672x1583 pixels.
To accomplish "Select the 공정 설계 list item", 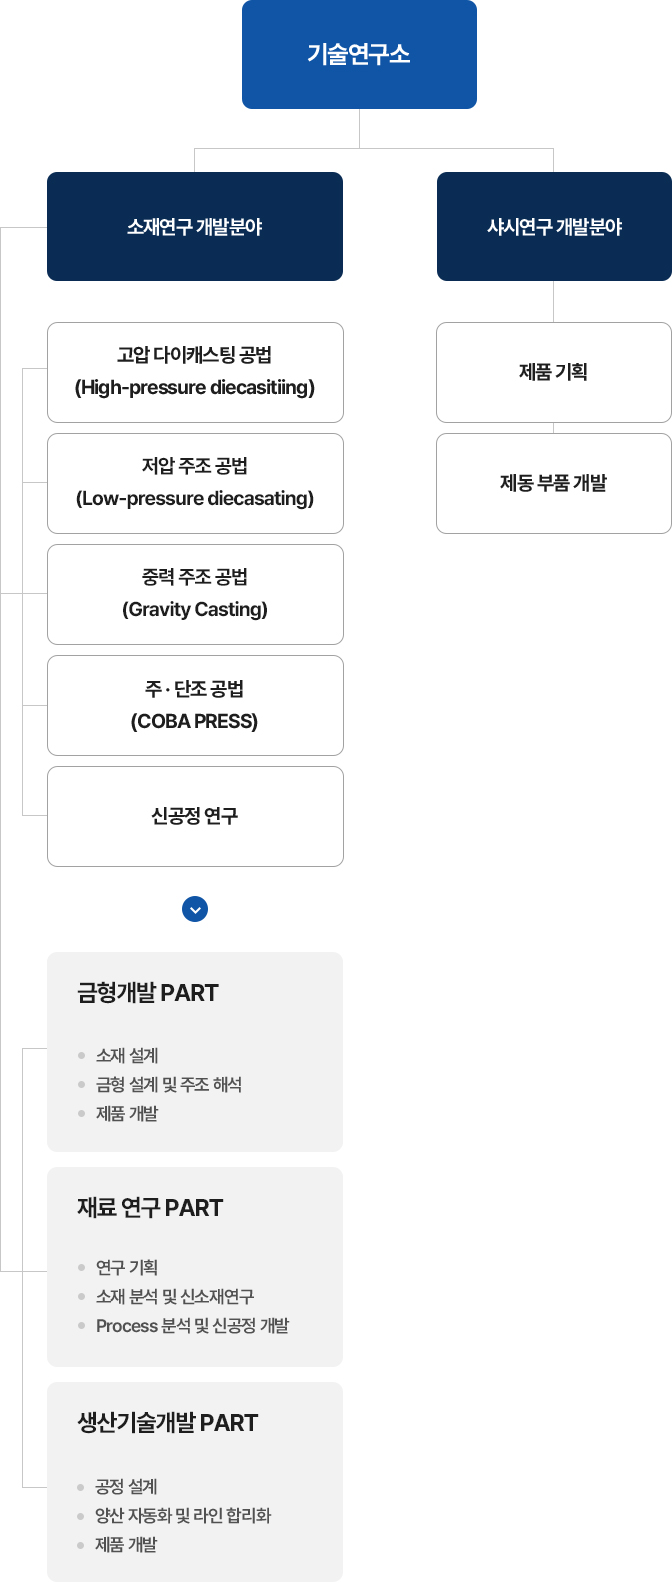I will tap(127, 1487).
